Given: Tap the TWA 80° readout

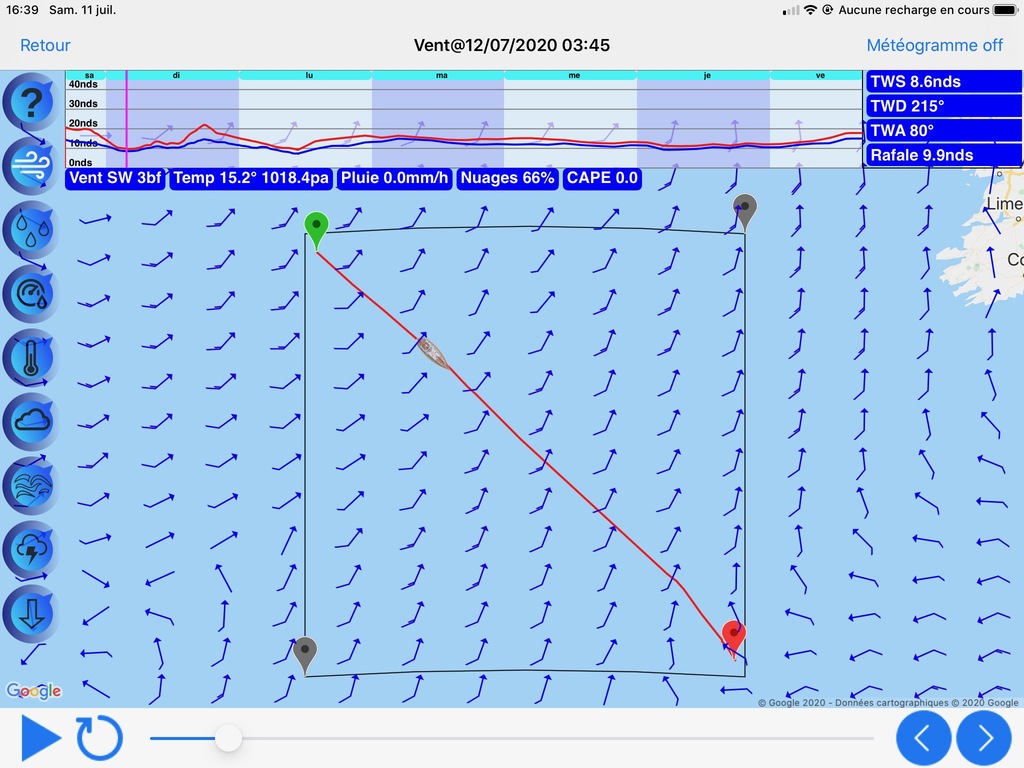Looking at the screenshot, I should [944, 131].
